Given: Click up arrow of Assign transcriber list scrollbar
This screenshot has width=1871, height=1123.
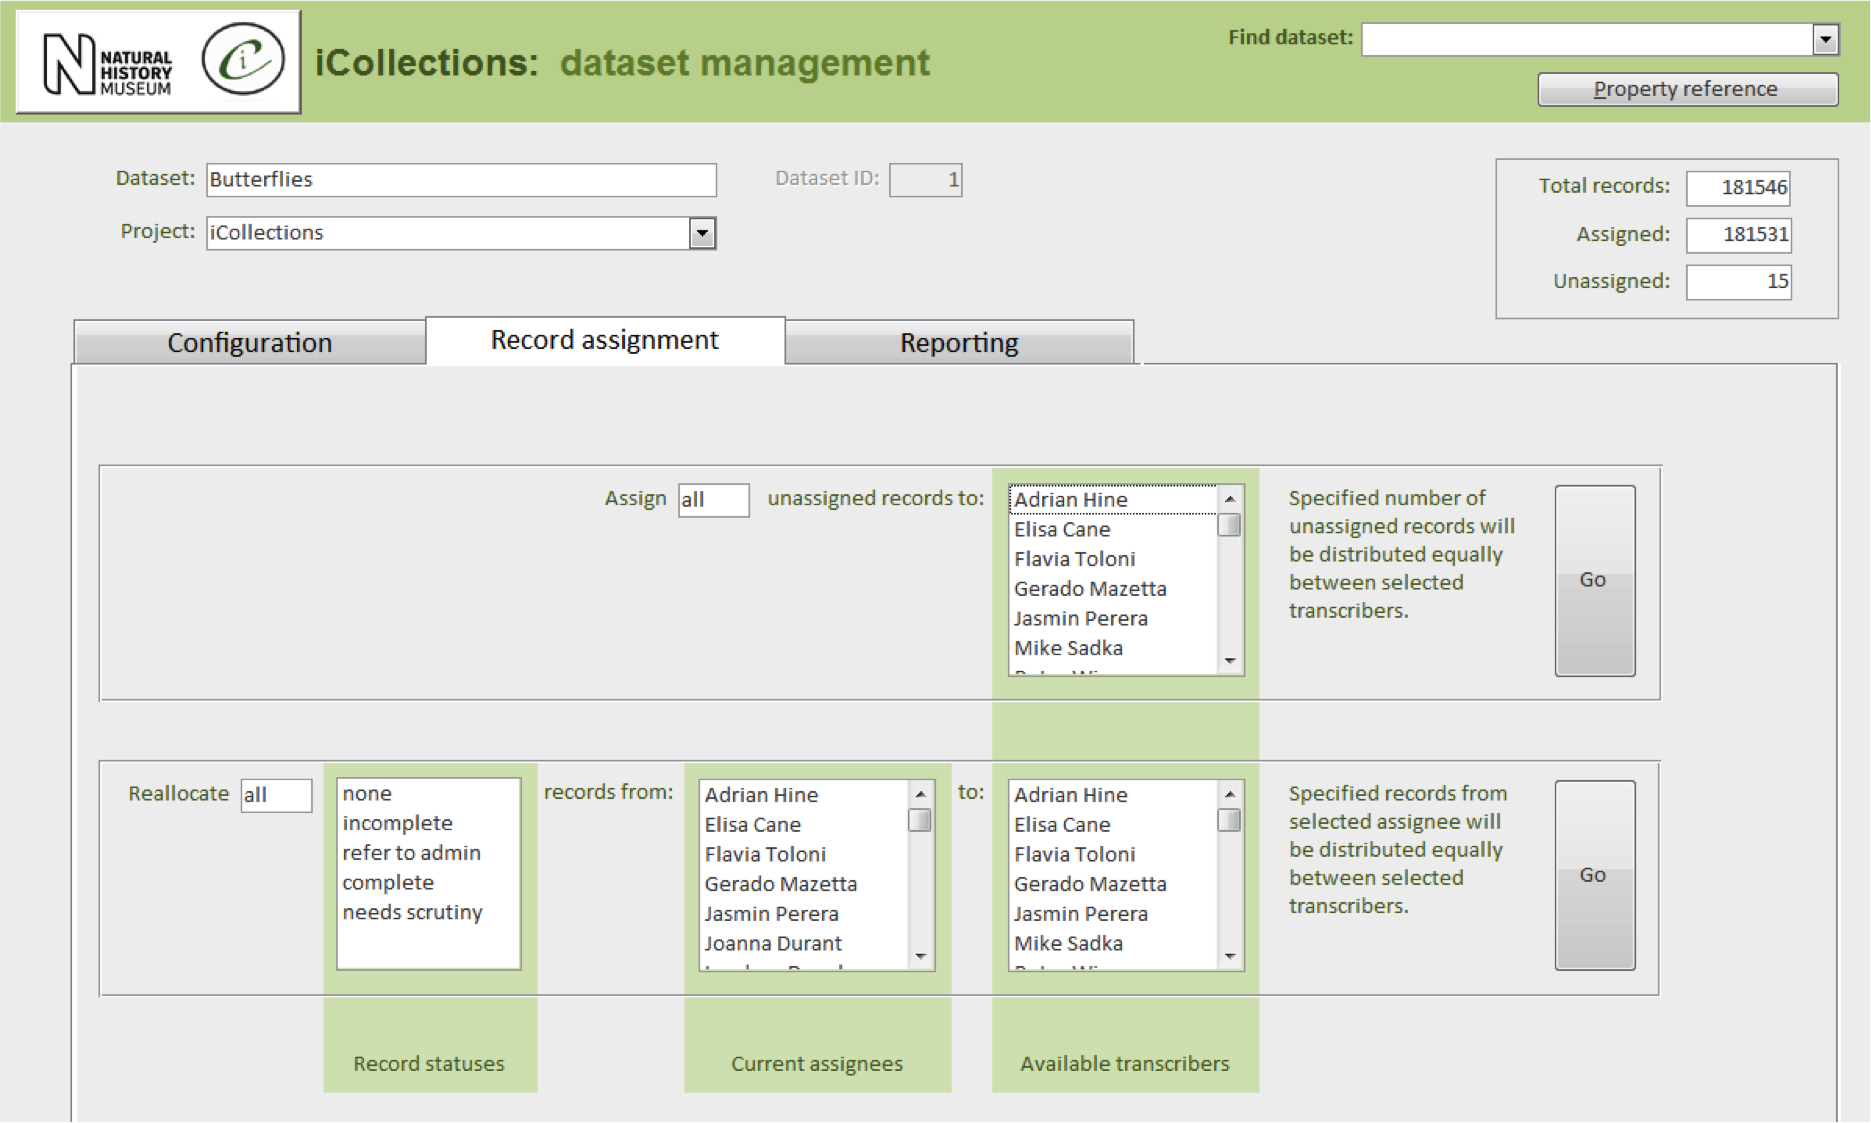Looking at the screenshot, I should point(1230,498).
